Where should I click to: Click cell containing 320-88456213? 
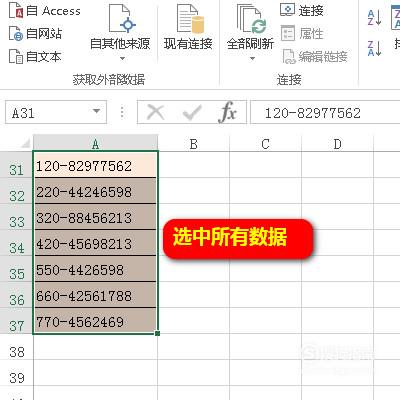95,217
